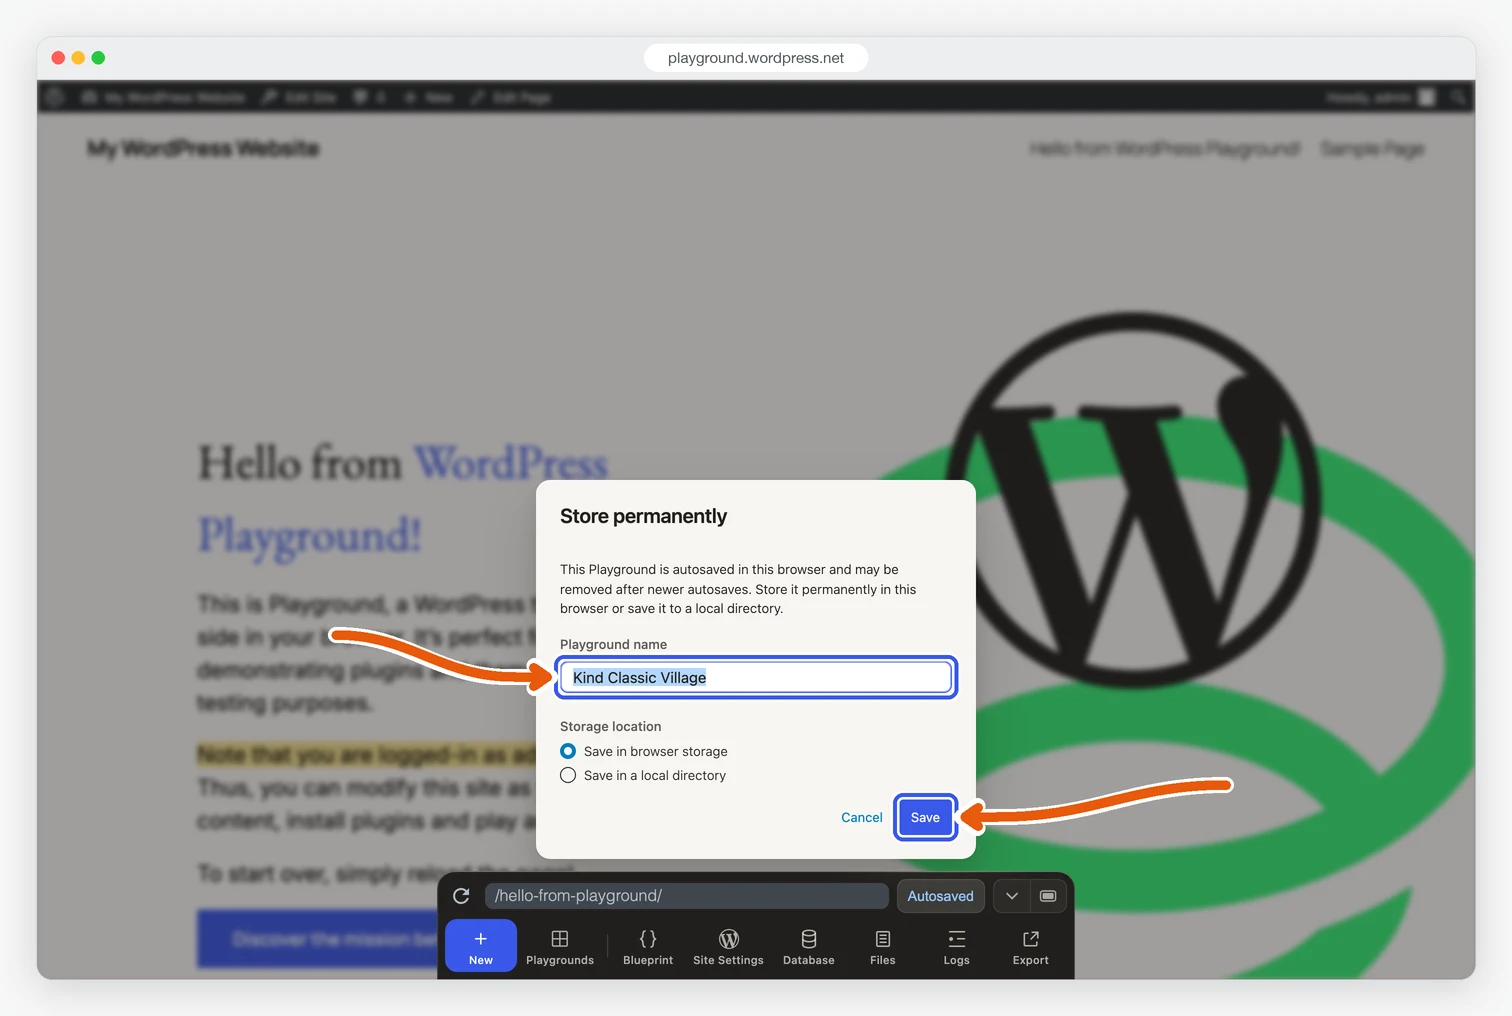
Task: Select Save in browser storage
Action: (568, 751)
